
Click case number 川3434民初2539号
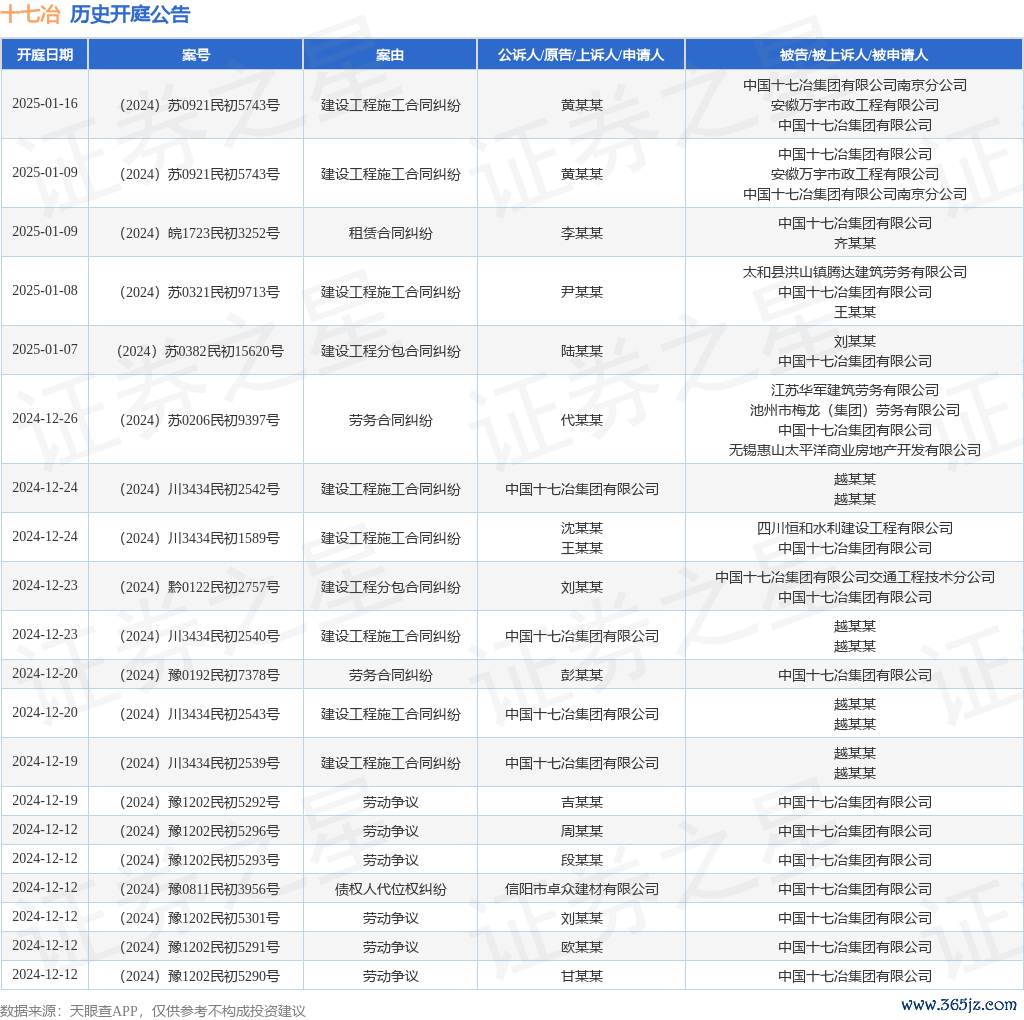point(200,763)
